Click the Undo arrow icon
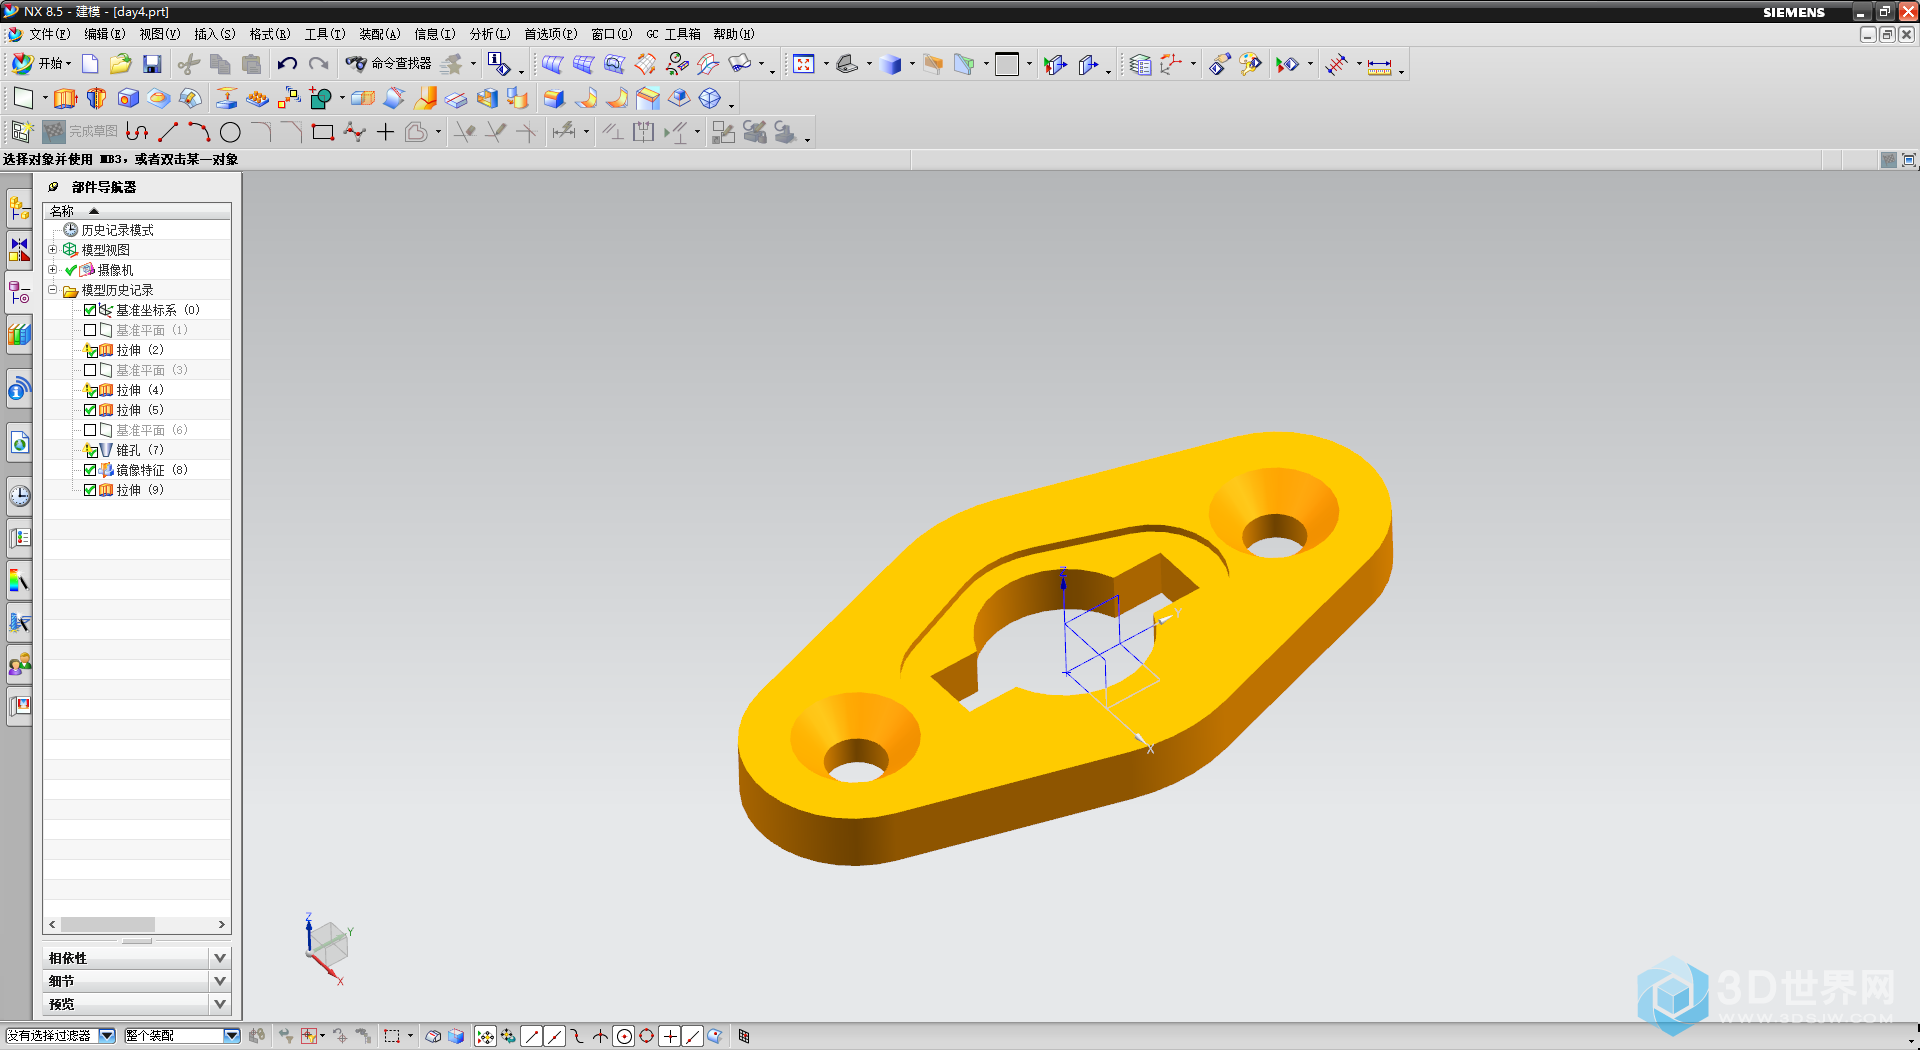Screen dimensions: 1920x1050 [x=287, y=64]
